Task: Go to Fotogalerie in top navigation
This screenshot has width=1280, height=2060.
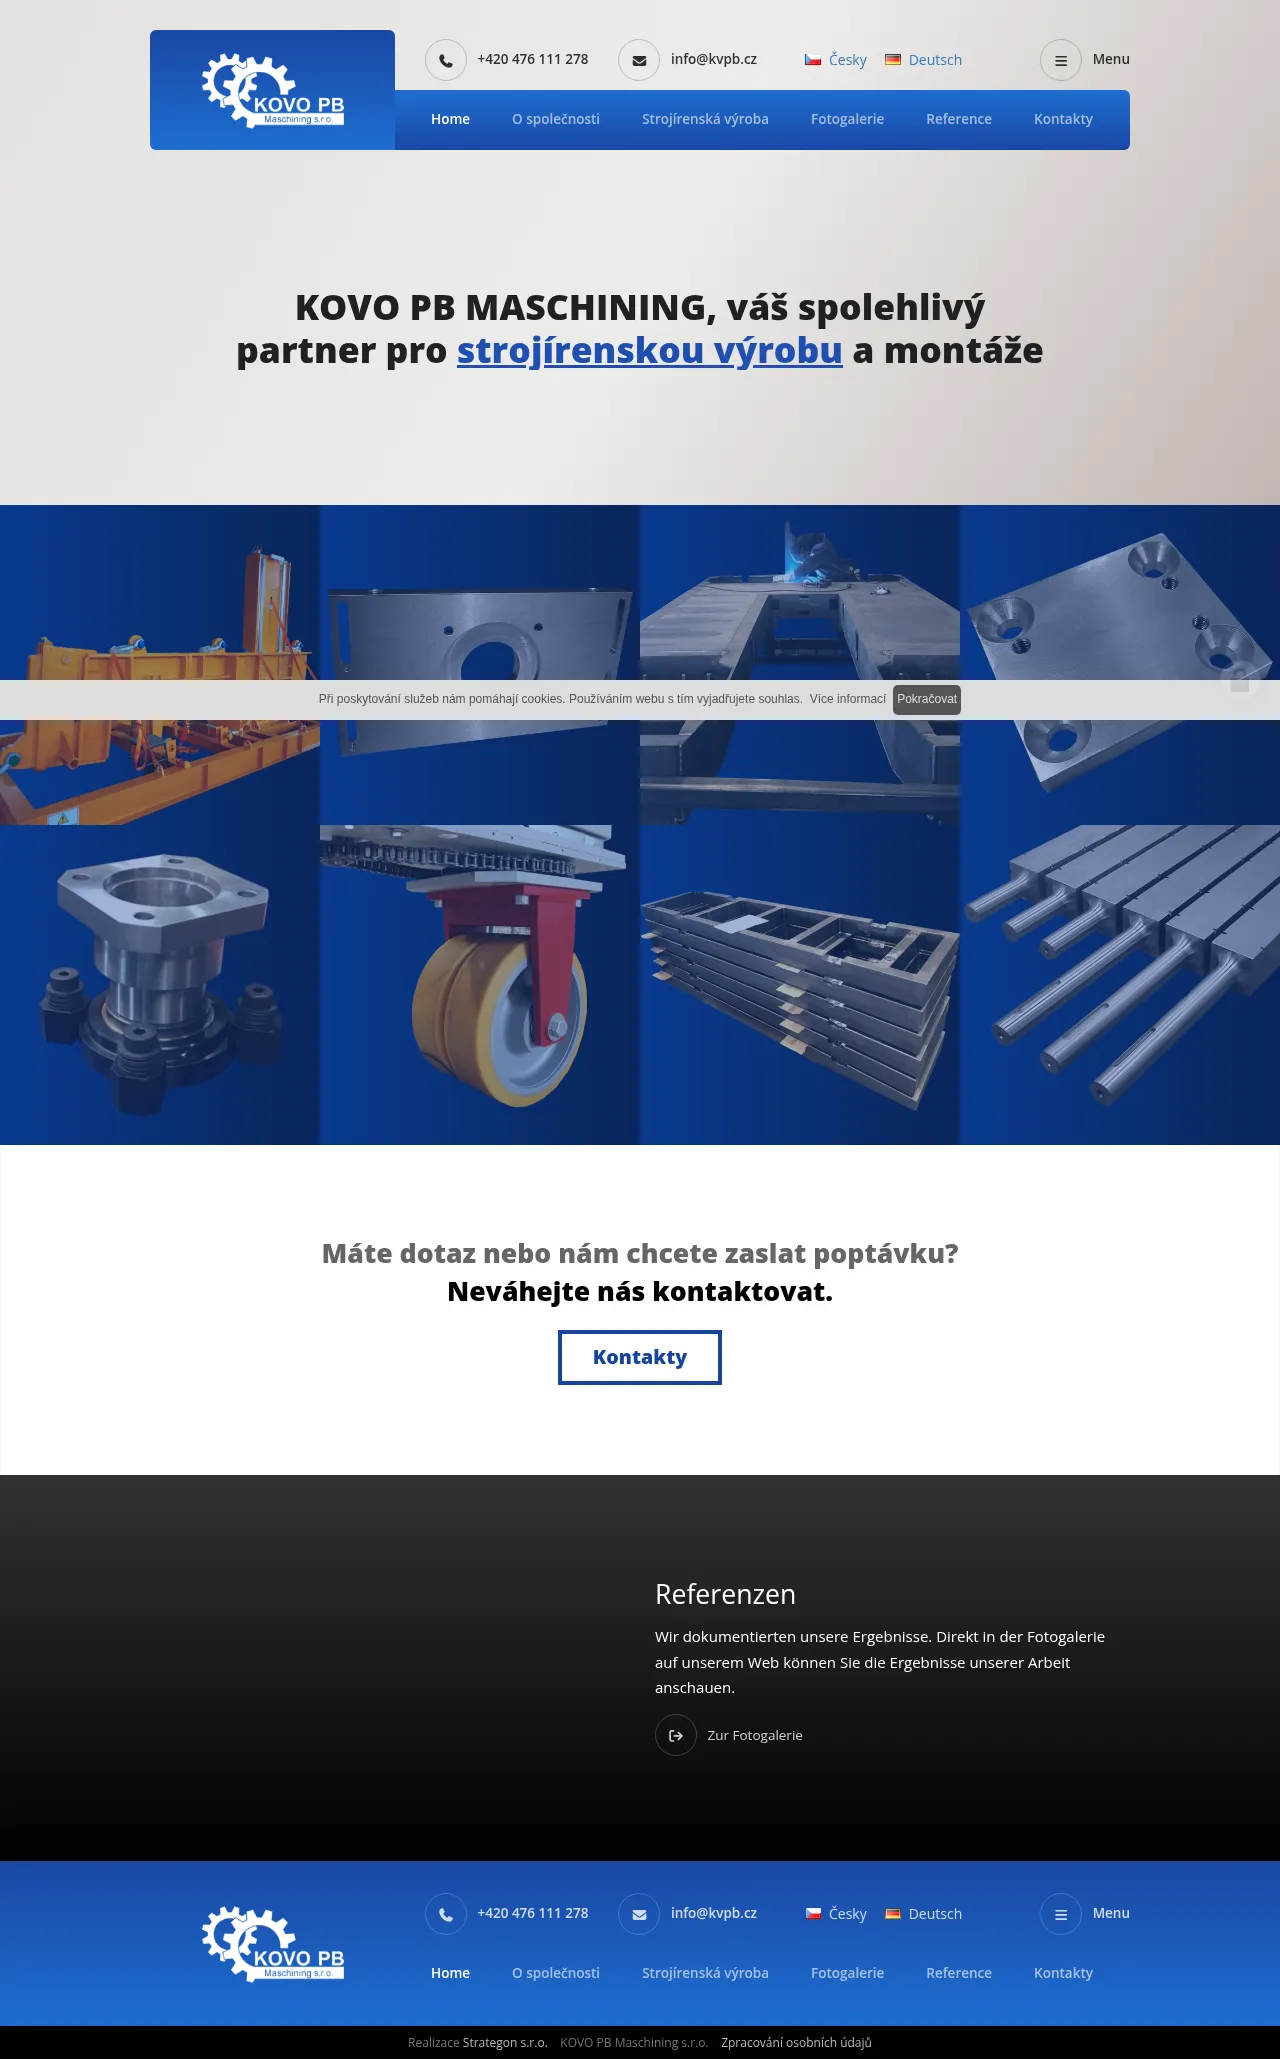Action: coord(847,120)
